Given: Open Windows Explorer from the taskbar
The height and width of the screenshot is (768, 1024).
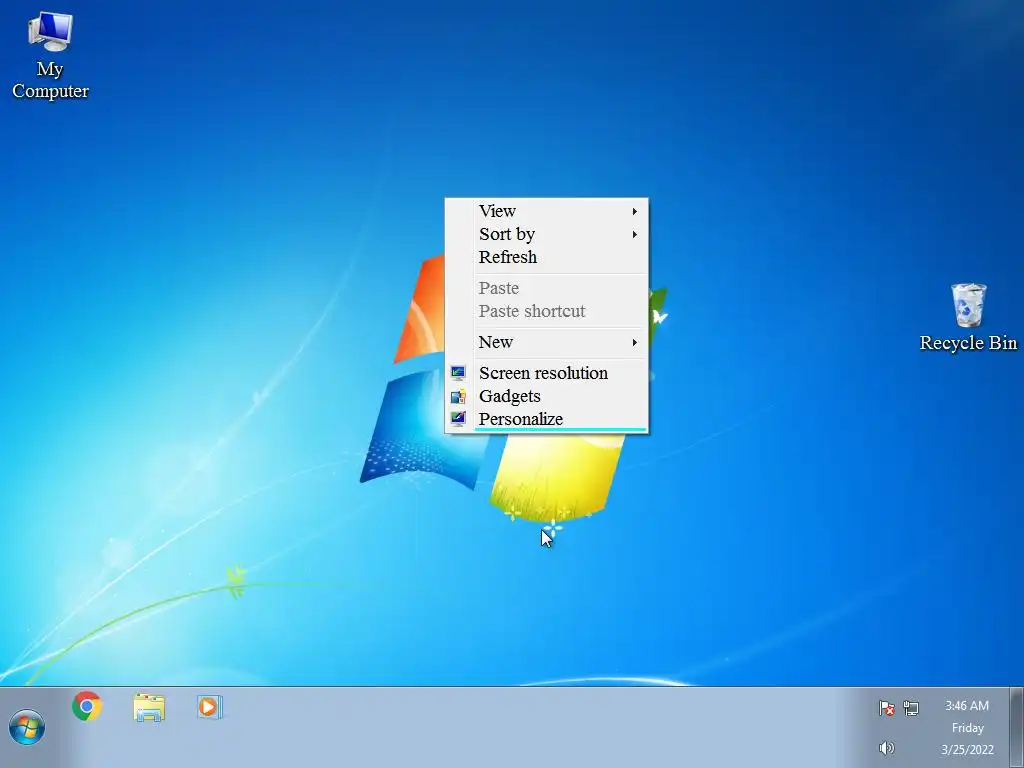Looking at the screenshot, I should 149,707.
